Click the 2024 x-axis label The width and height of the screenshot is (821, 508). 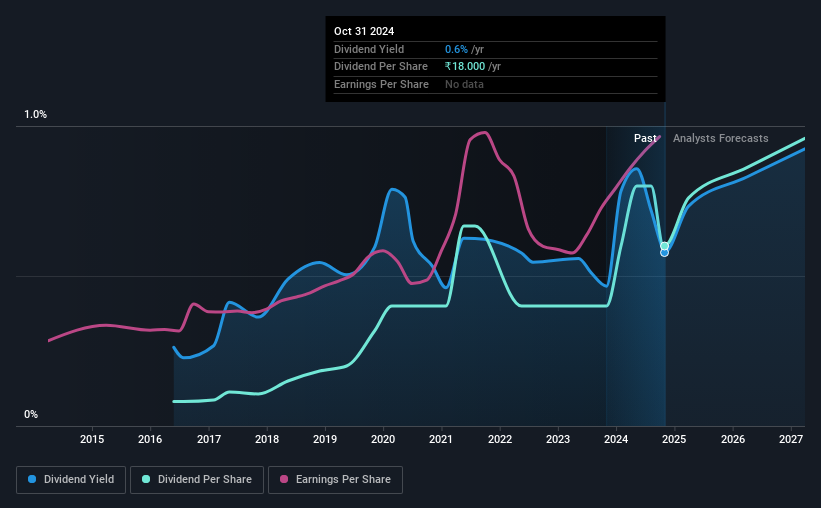(x=616, y=439)
